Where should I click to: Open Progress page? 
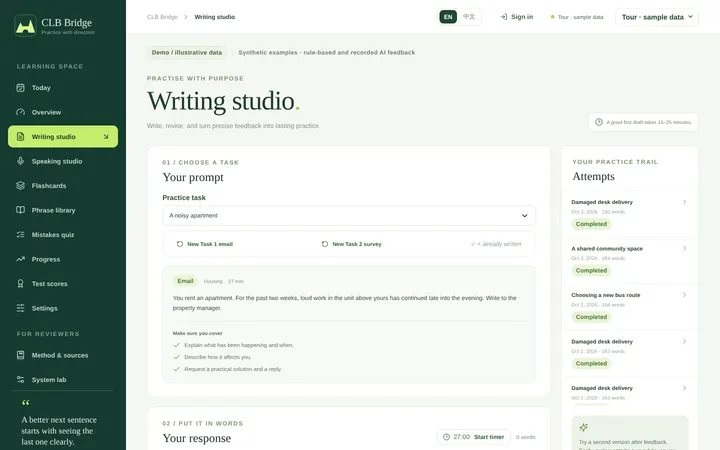click(x=63, y=259)
